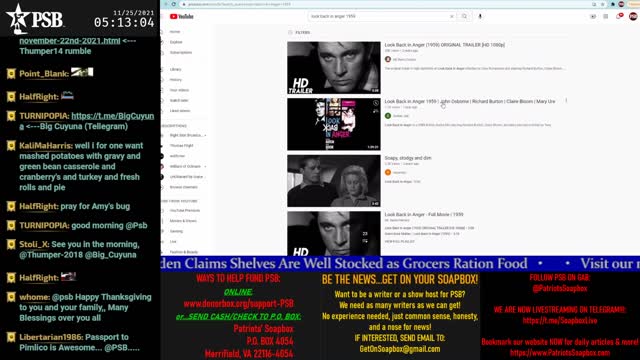Click the Watch later clock on second thumbnail
Image resolution: width=640 pixels, height=360 pixels.
point(376,104)
